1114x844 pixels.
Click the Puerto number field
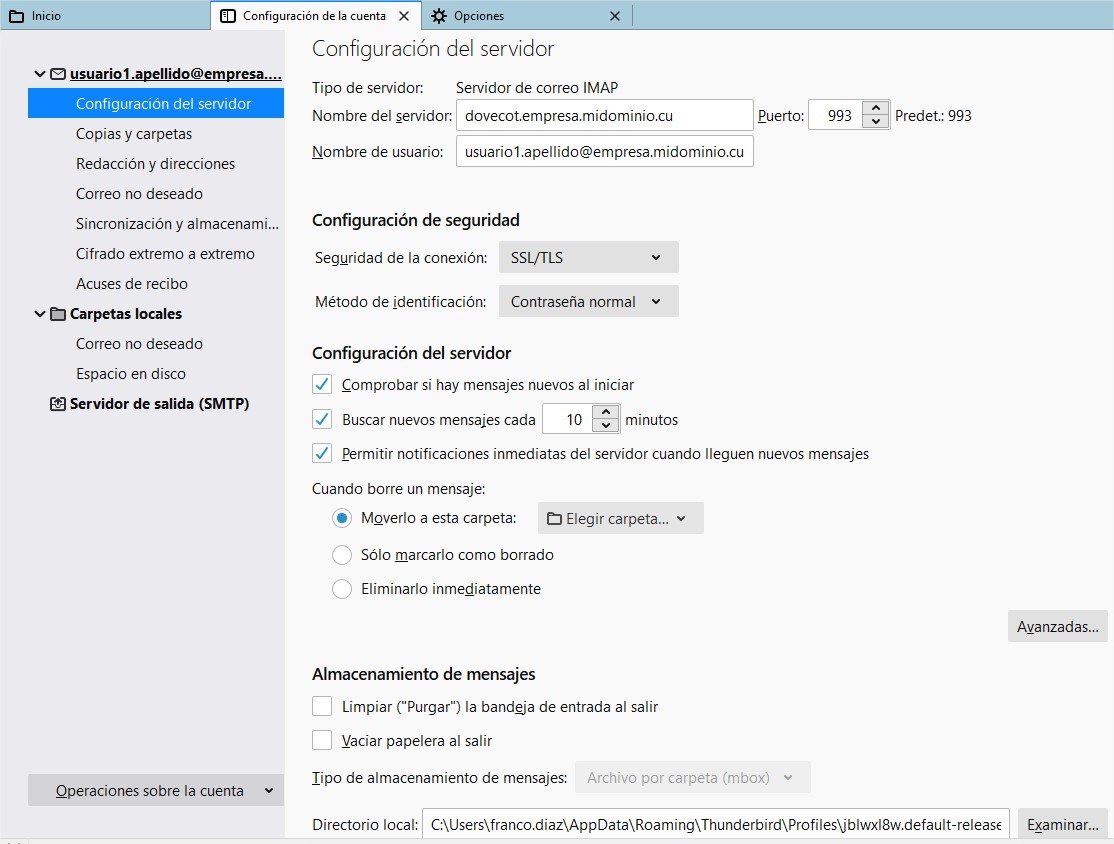(836, 115)
